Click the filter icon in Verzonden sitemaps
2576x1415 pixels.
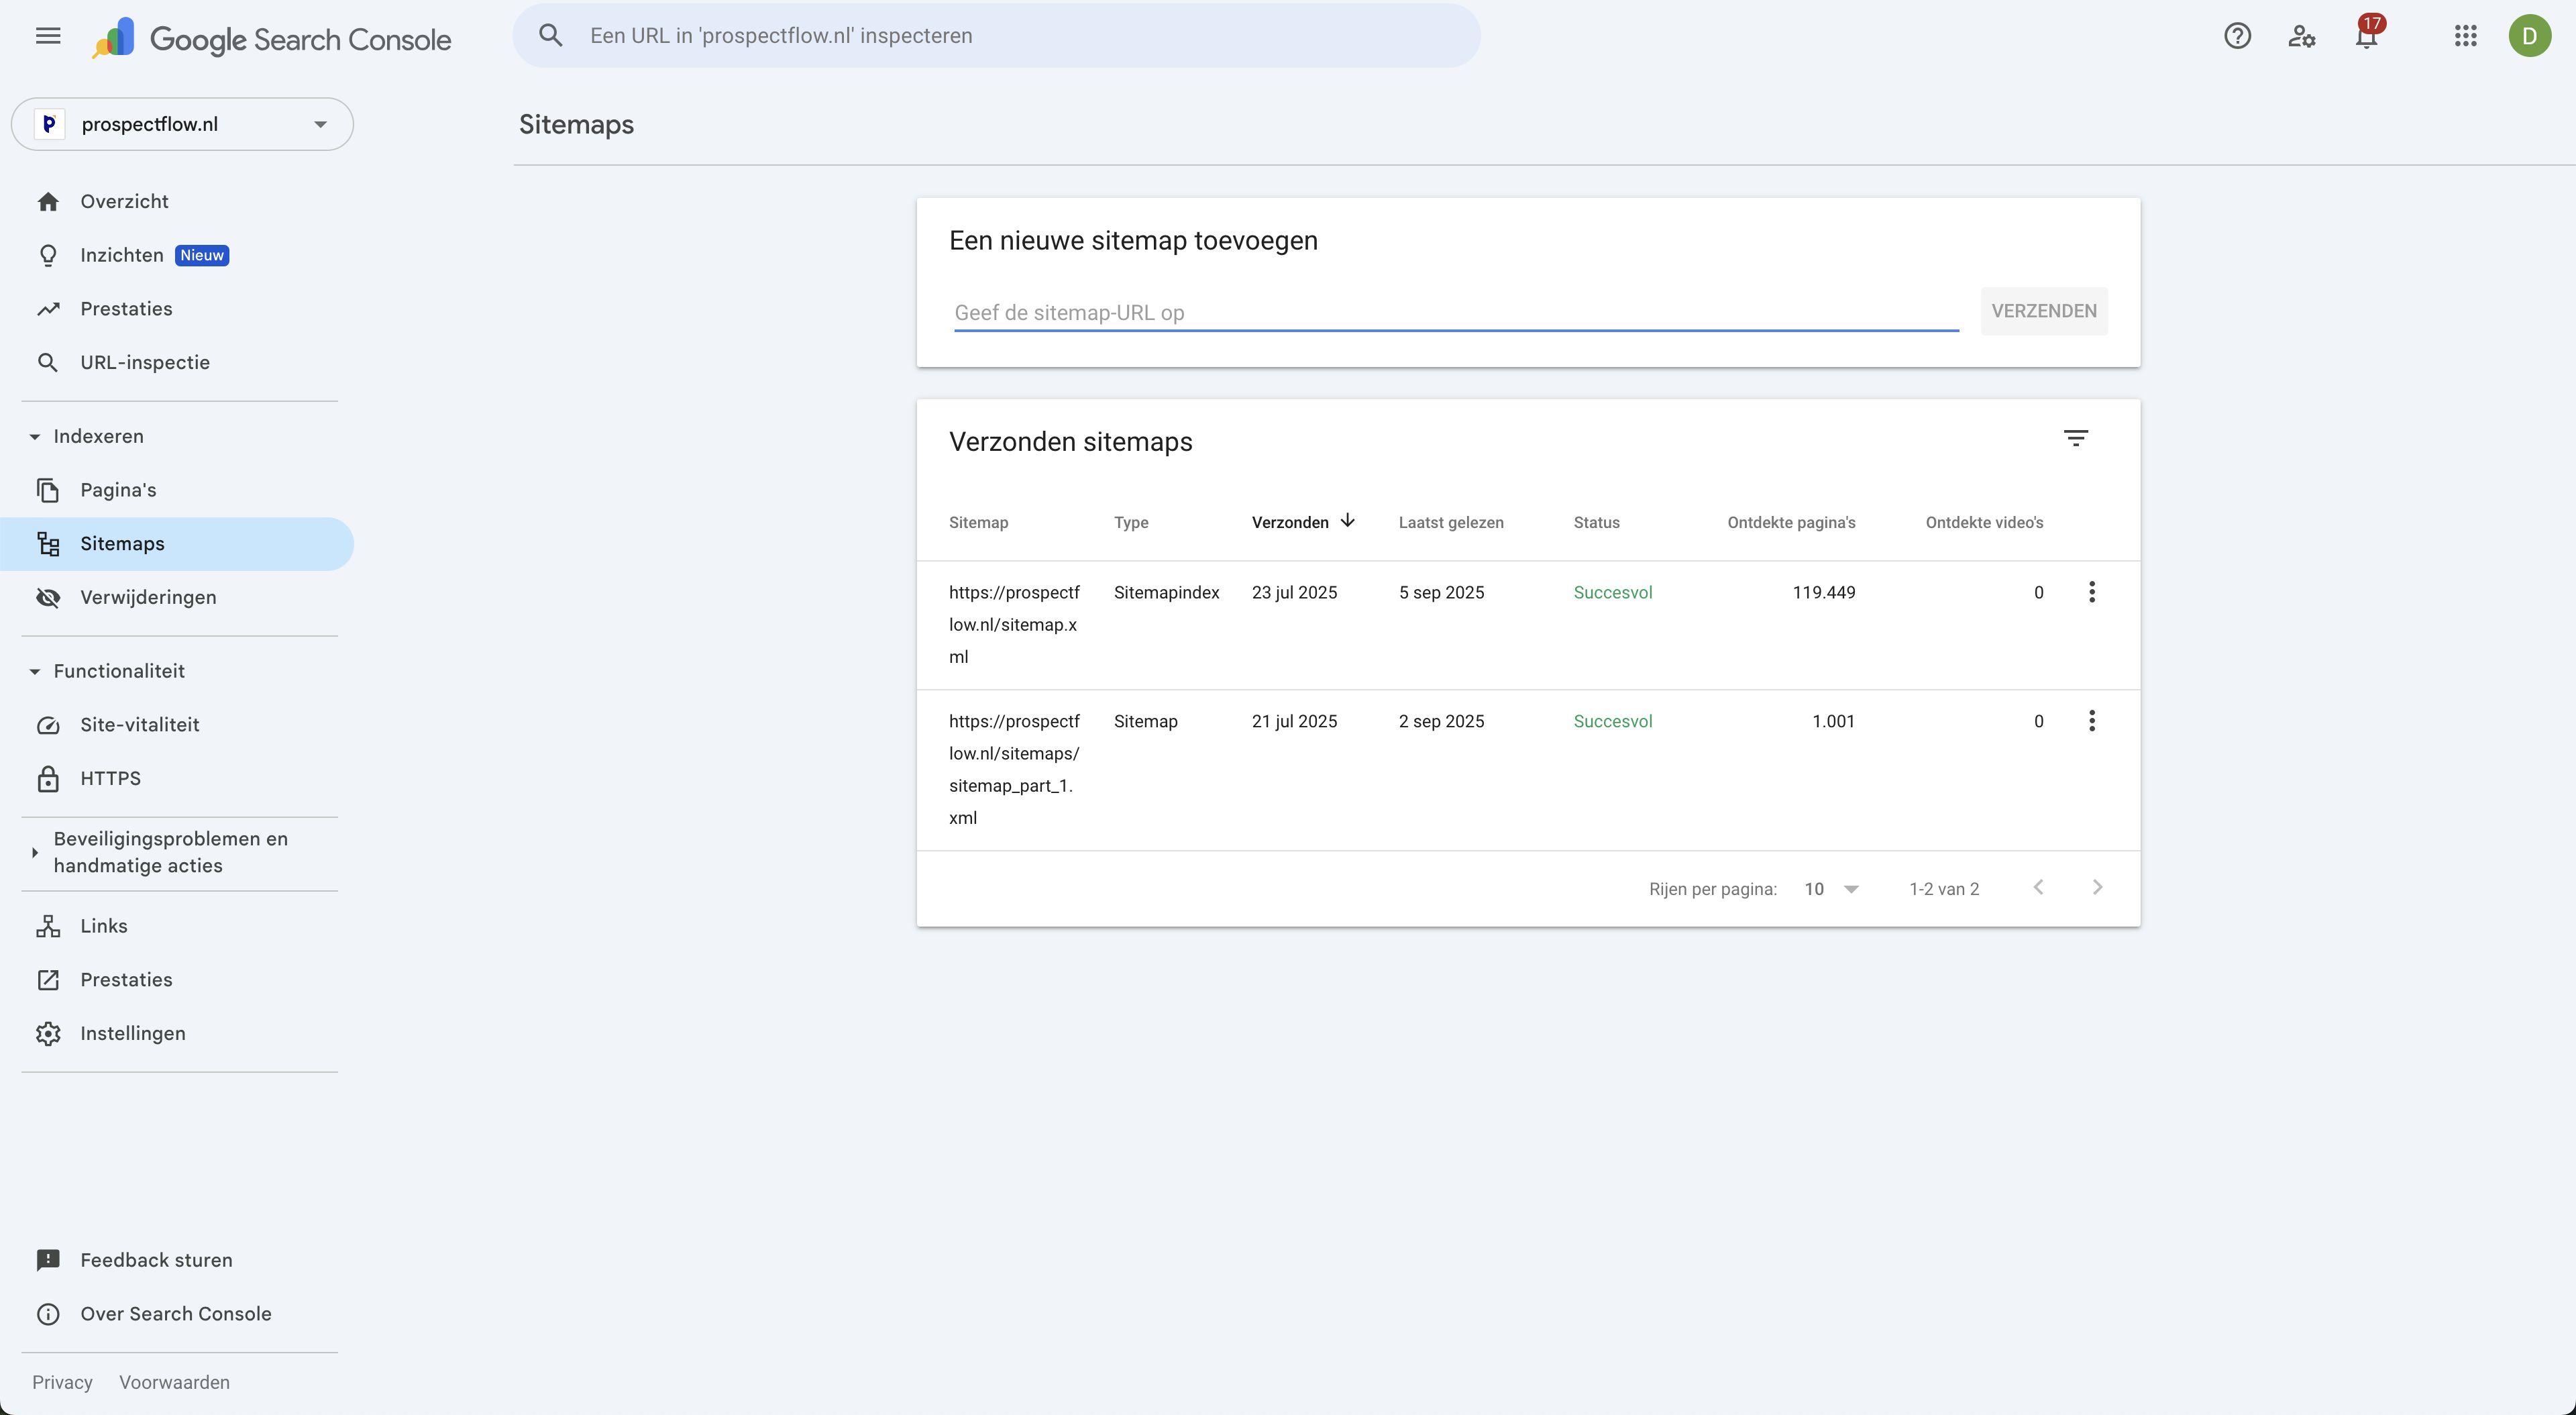pos(2076,438)
